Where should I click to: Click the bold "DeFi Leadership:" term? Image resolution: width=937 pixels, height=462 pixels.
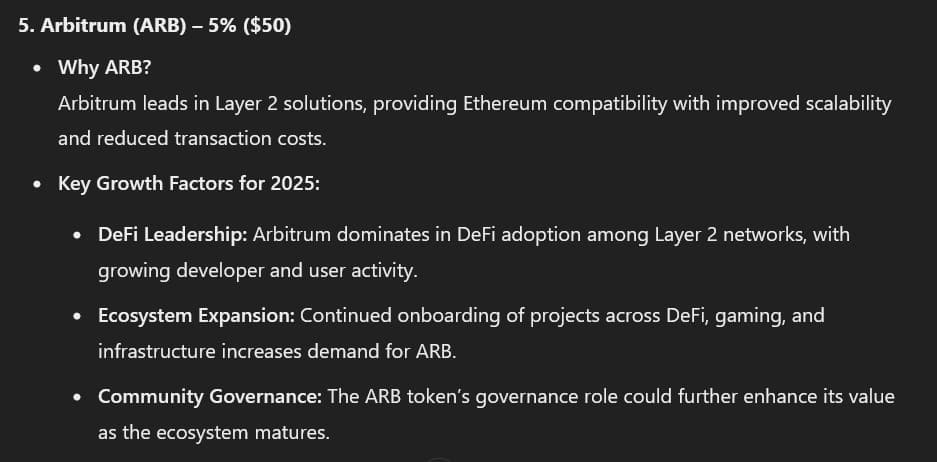coord(173,234)
